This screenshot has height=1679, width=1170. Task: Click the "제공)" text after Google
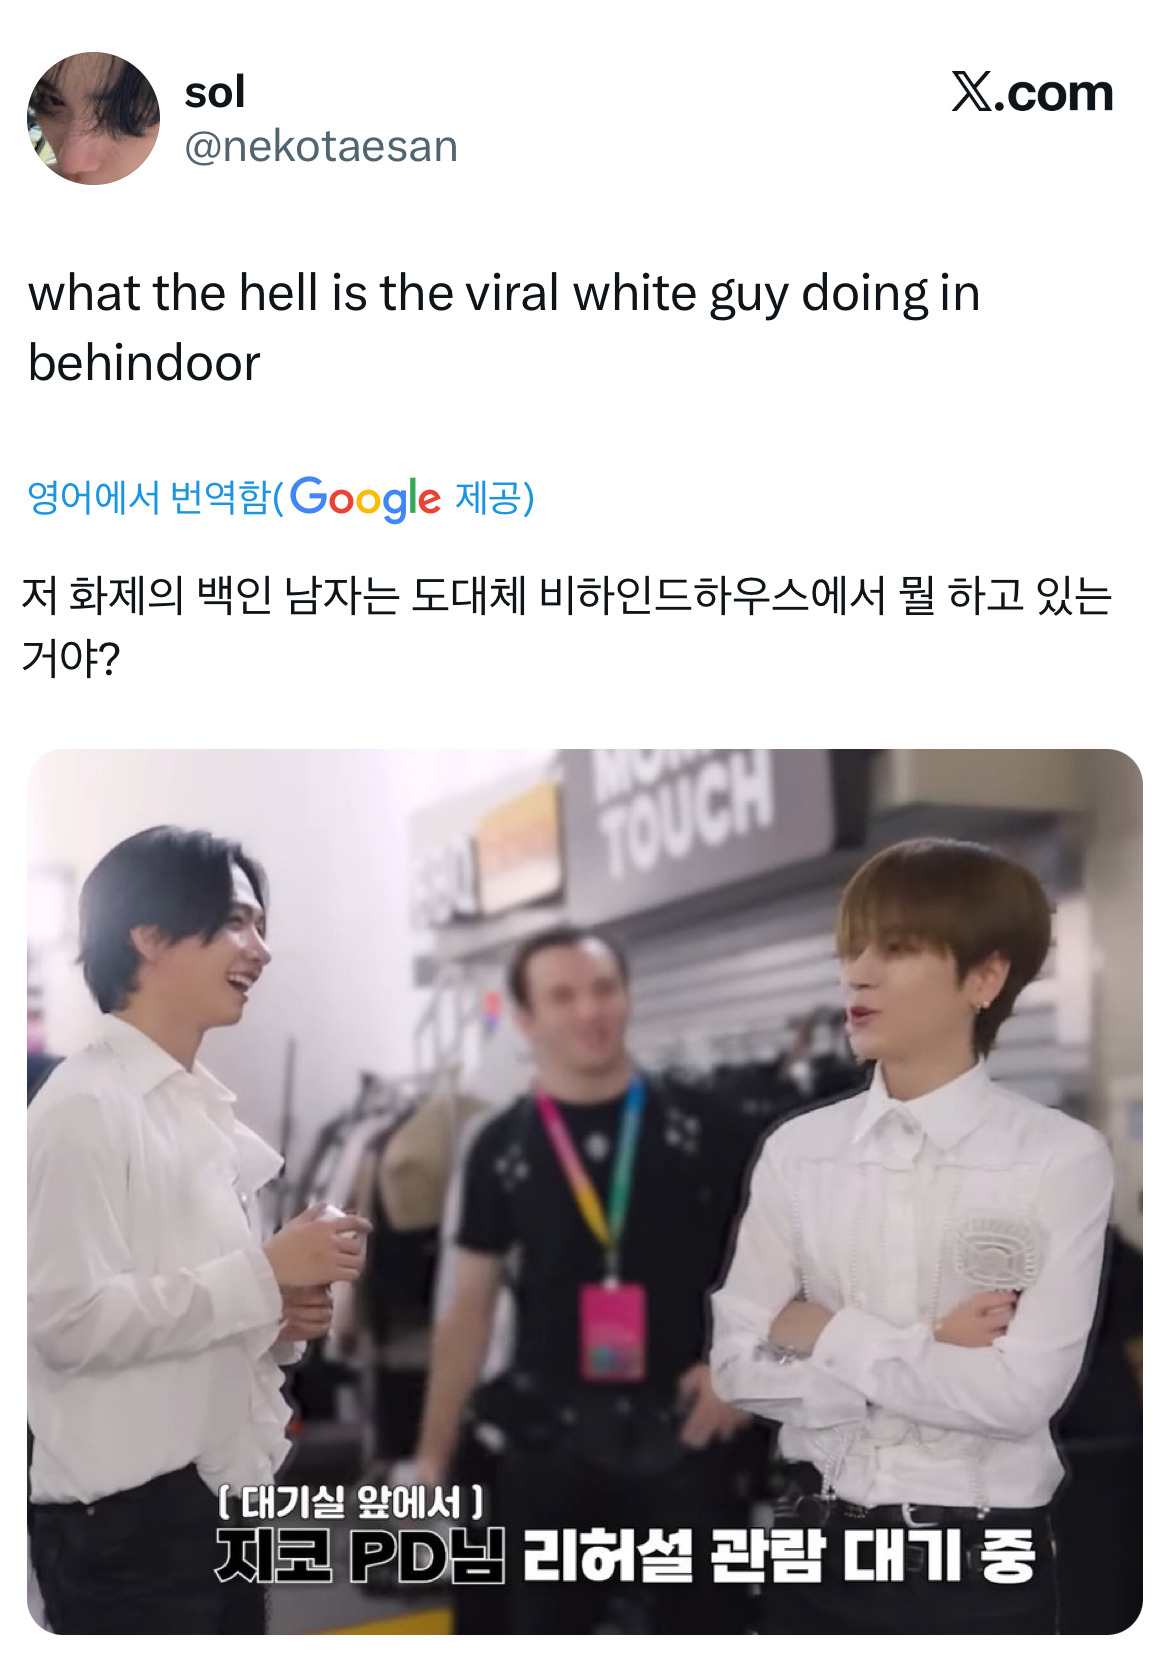(x=494, y=497)
